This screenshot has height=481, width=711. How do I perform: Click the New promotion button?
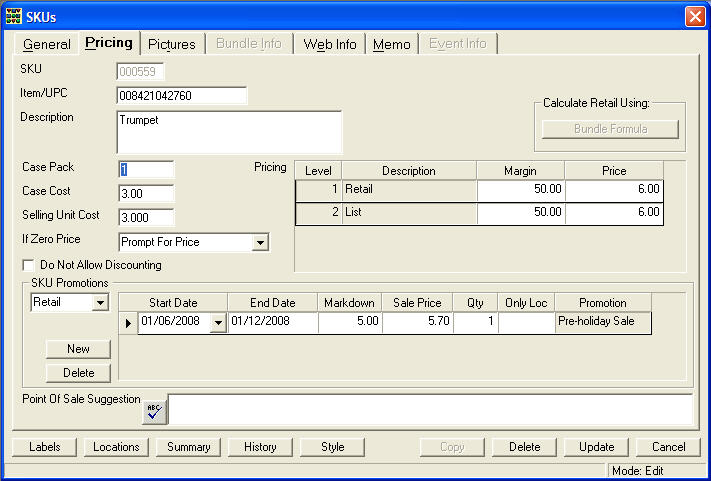(78, 349)
